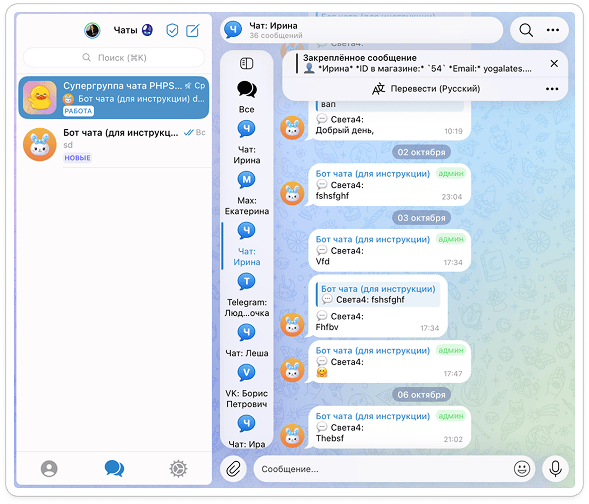Click bot avatar beside Thebsf message
This screenshot has width=589, height=504.
(x=292, y=436)
